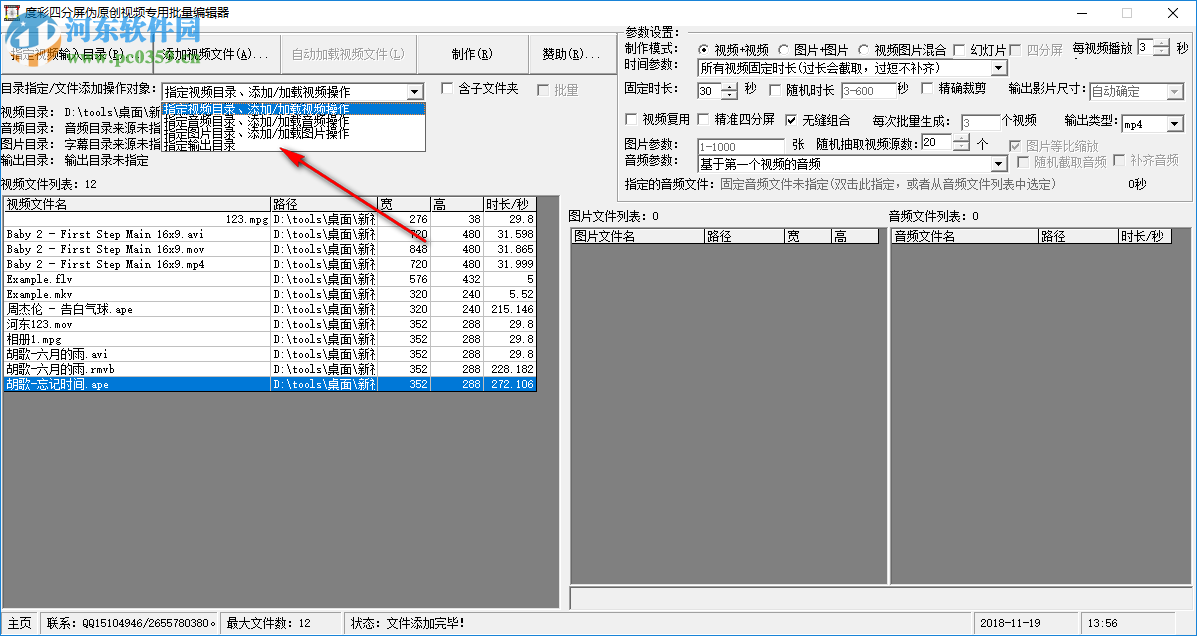Open 主页 in the status bar
1197x636 pixels.
20,623
